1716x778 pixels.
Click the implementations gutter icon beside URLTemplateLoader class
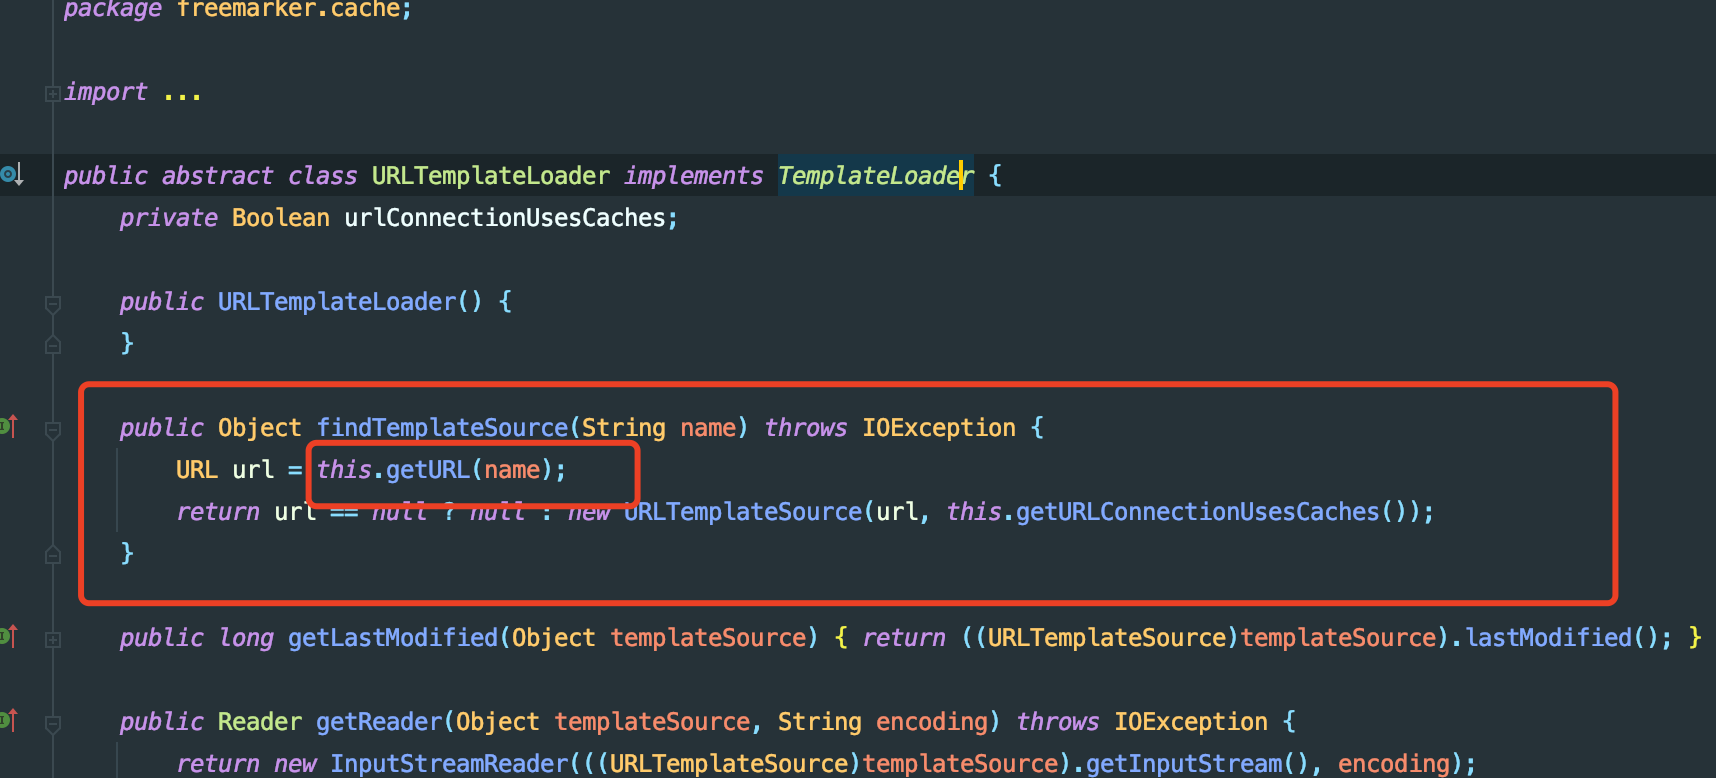(x=12, y=176)
